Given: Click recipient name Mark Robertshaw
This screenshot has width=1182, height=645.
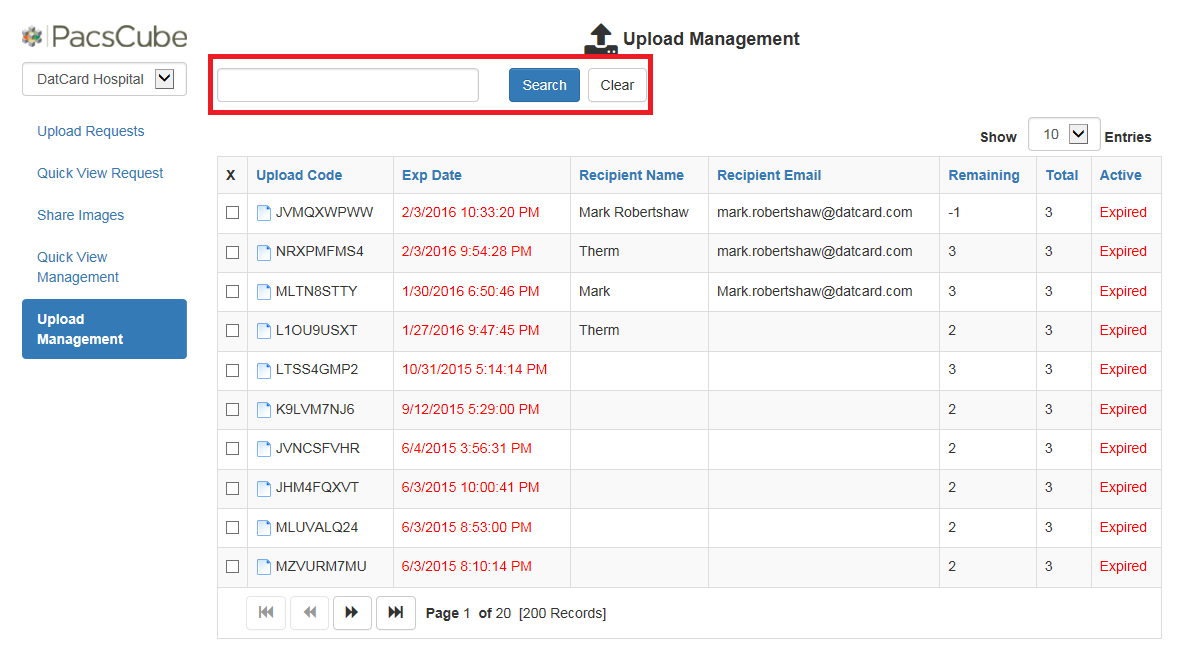Looking at the screenshot, I should point(633,212).
